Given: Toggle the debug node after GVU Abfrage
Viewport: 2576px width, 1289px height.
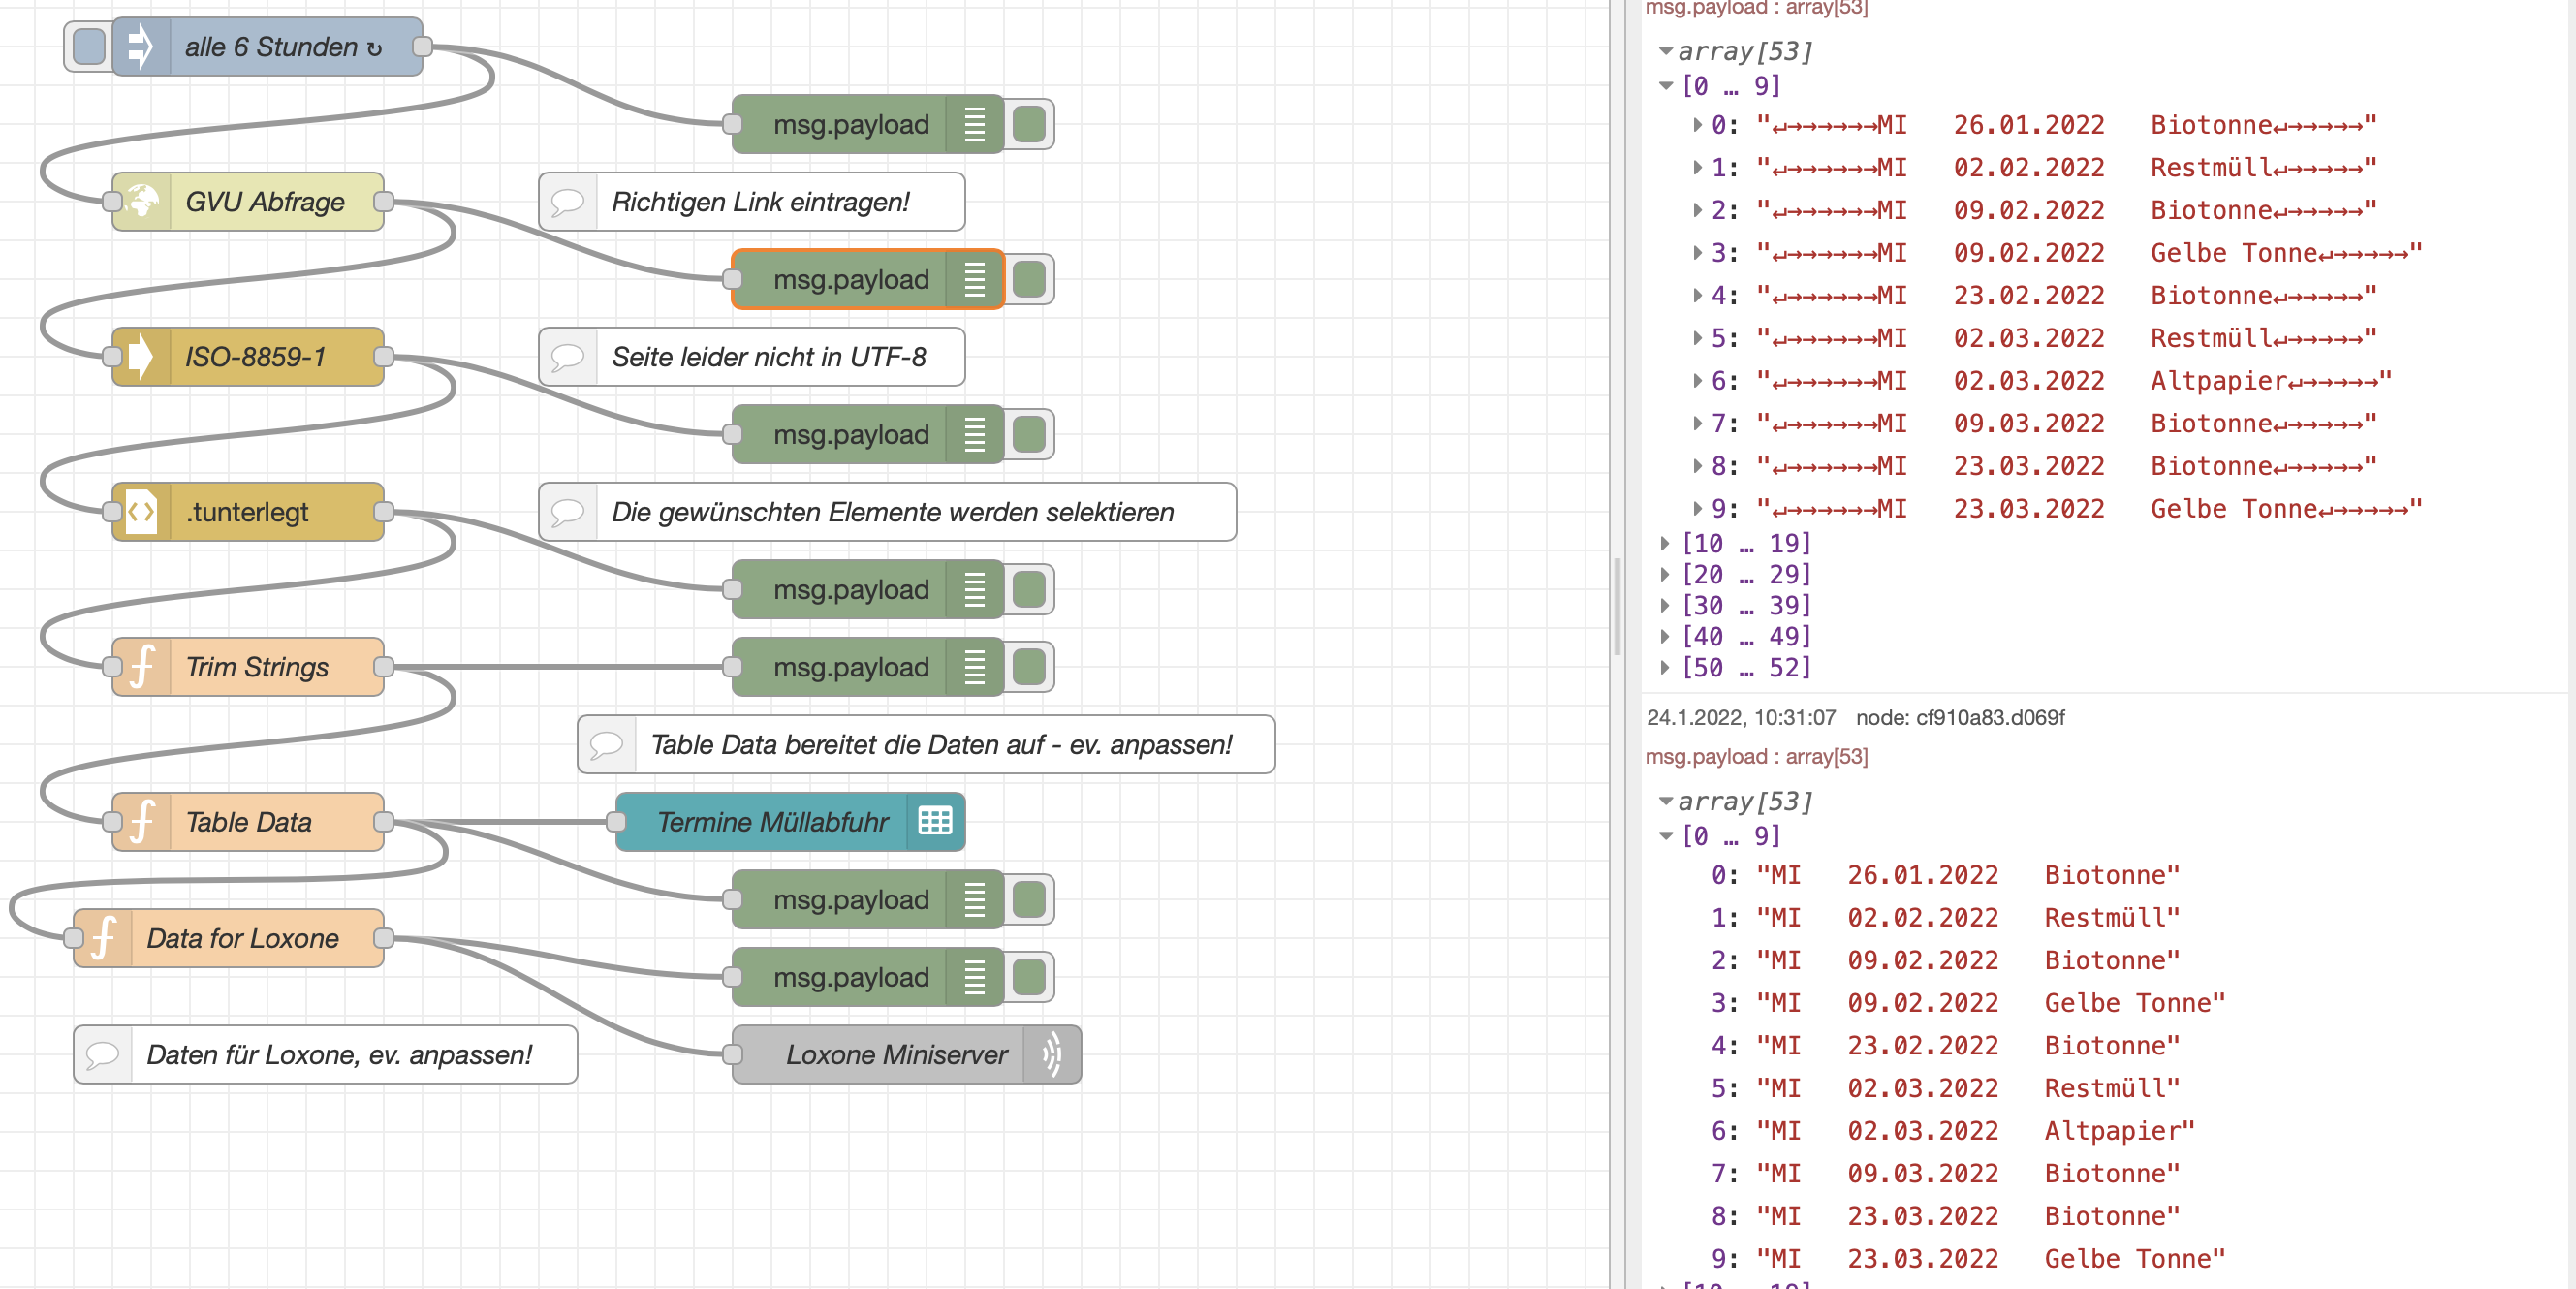Looking at the screenshot, I should 1029,280.
